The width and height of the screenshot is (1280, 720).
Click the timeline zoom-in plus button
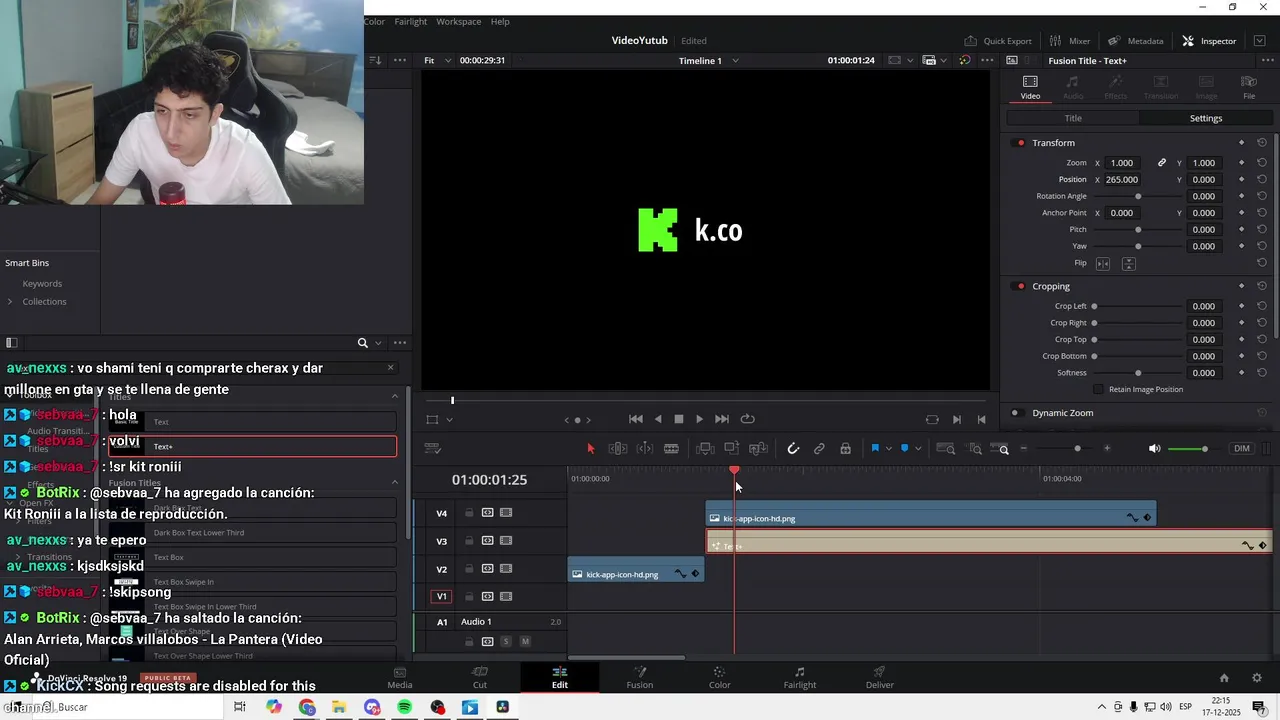pyautogui.click(x=1107, y=449)
